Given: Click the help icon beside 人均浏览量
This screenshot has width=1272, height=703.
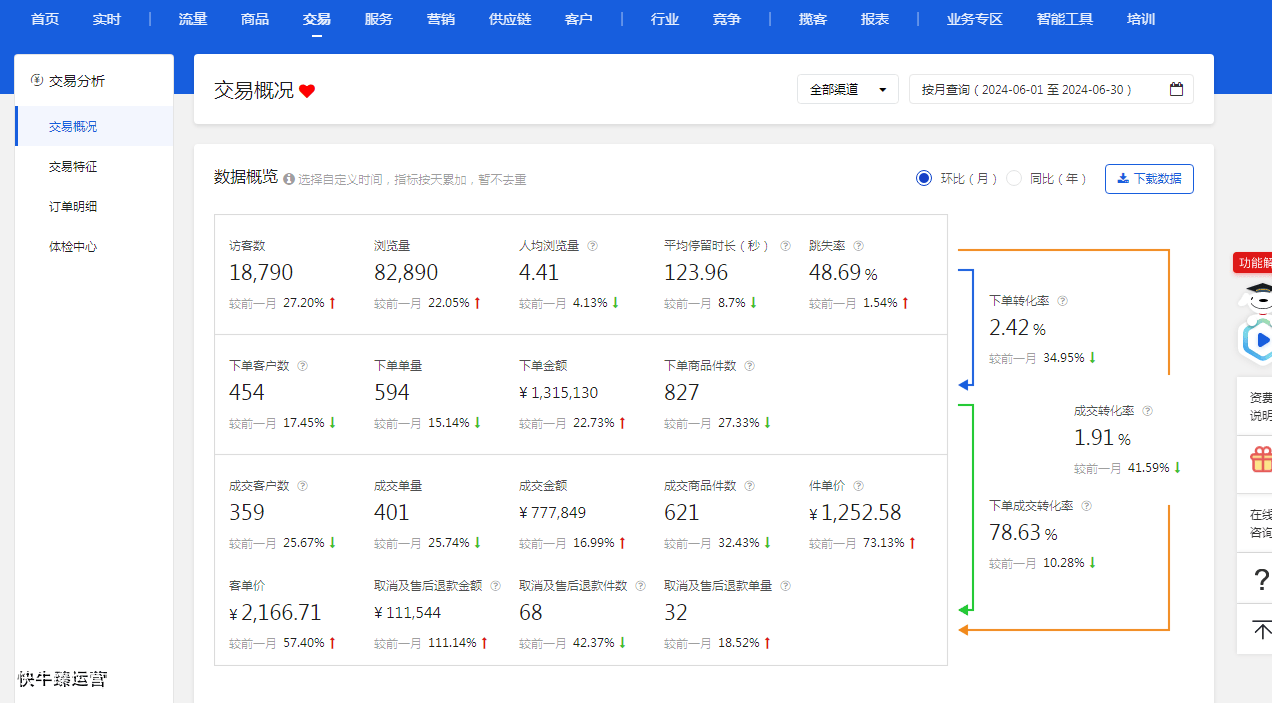Looking at the screenshot, I should click(592, 245).
